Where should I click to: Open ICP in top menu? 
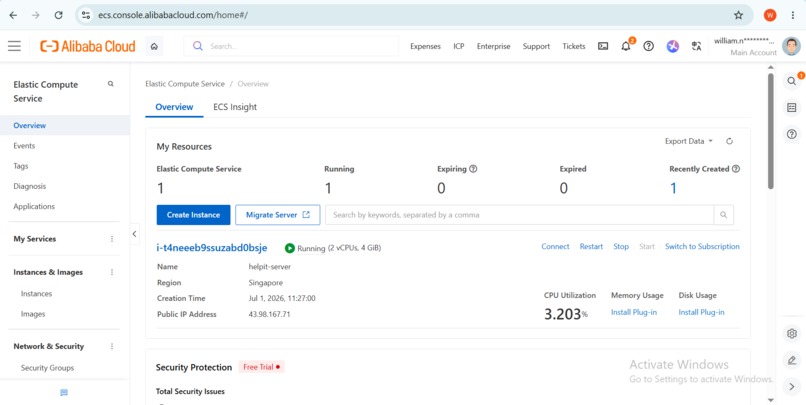[x=459, y=46]
